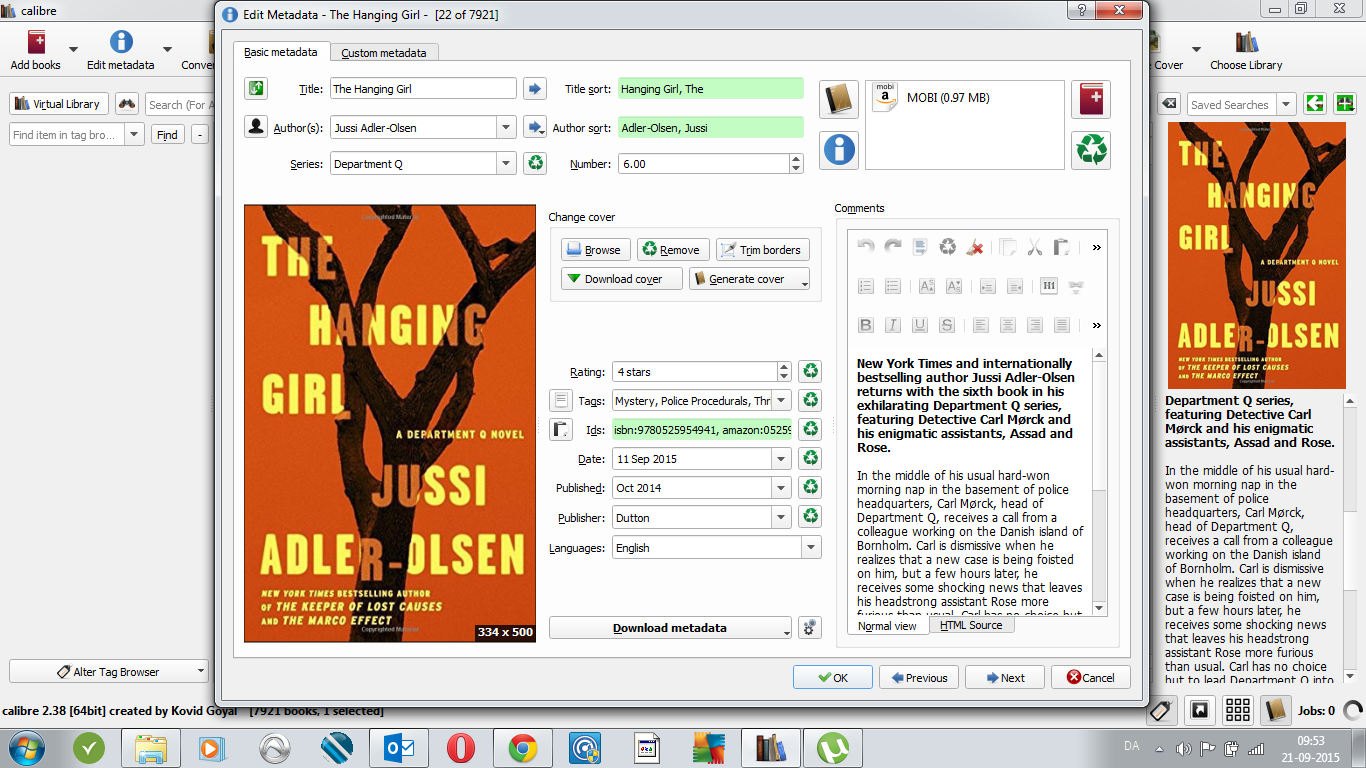
Task: Clear the Published date with its recycle icon
Action: coord(810,488)
